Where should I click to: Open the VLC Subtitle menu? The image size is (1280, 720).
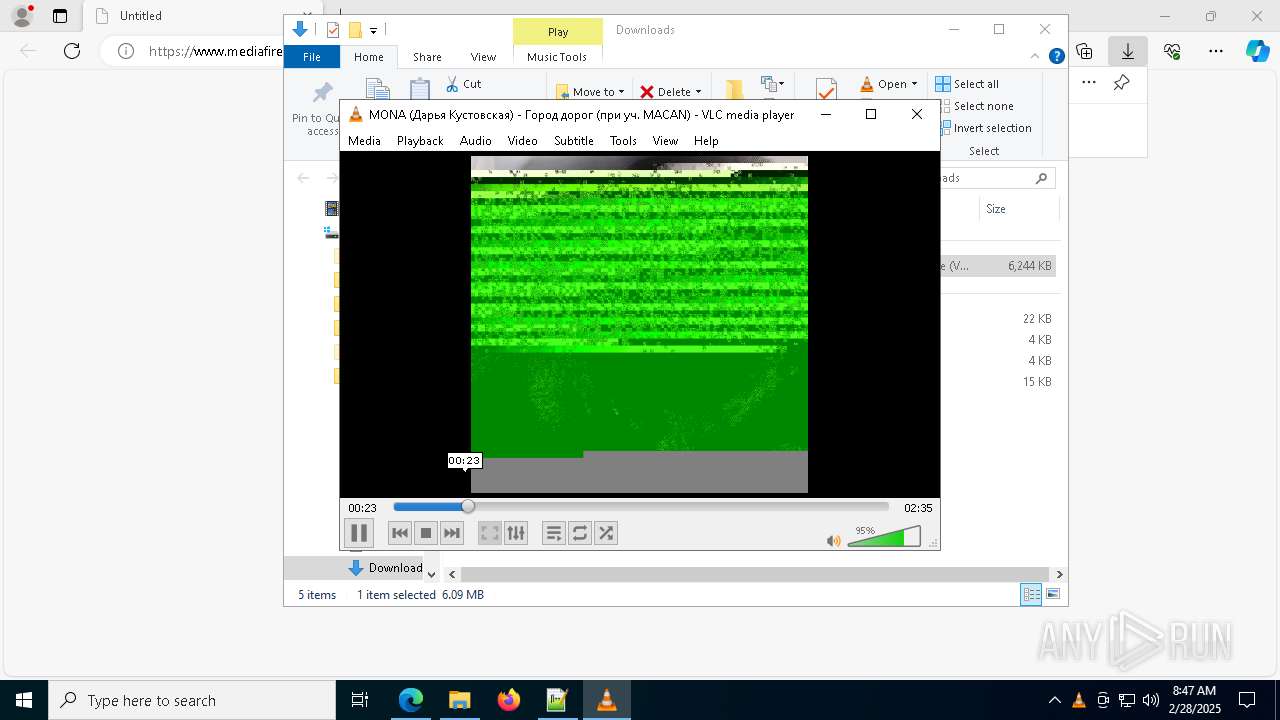pyautogui.click(x=574, y=141)
